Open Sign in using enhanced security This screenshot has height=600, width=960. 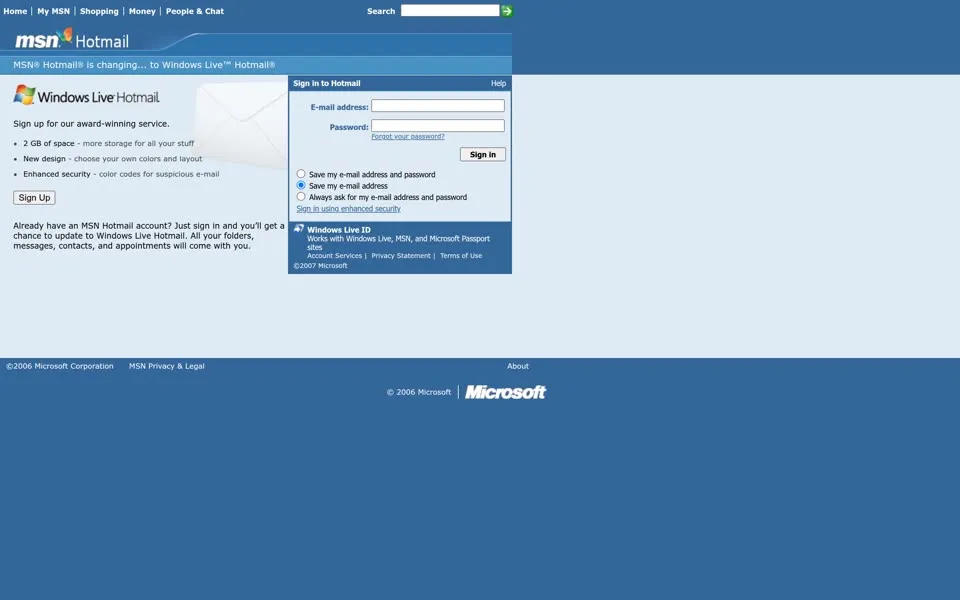pos(348,209)
